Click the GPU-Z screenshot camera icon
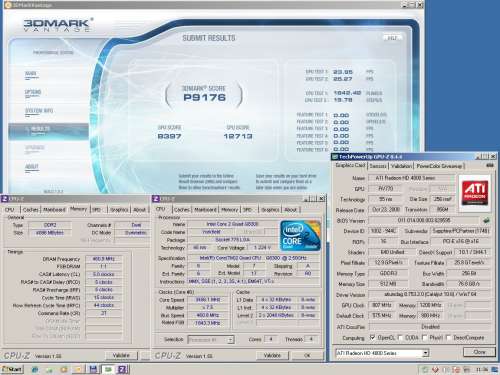500x375 pixels. click(490, 165)
